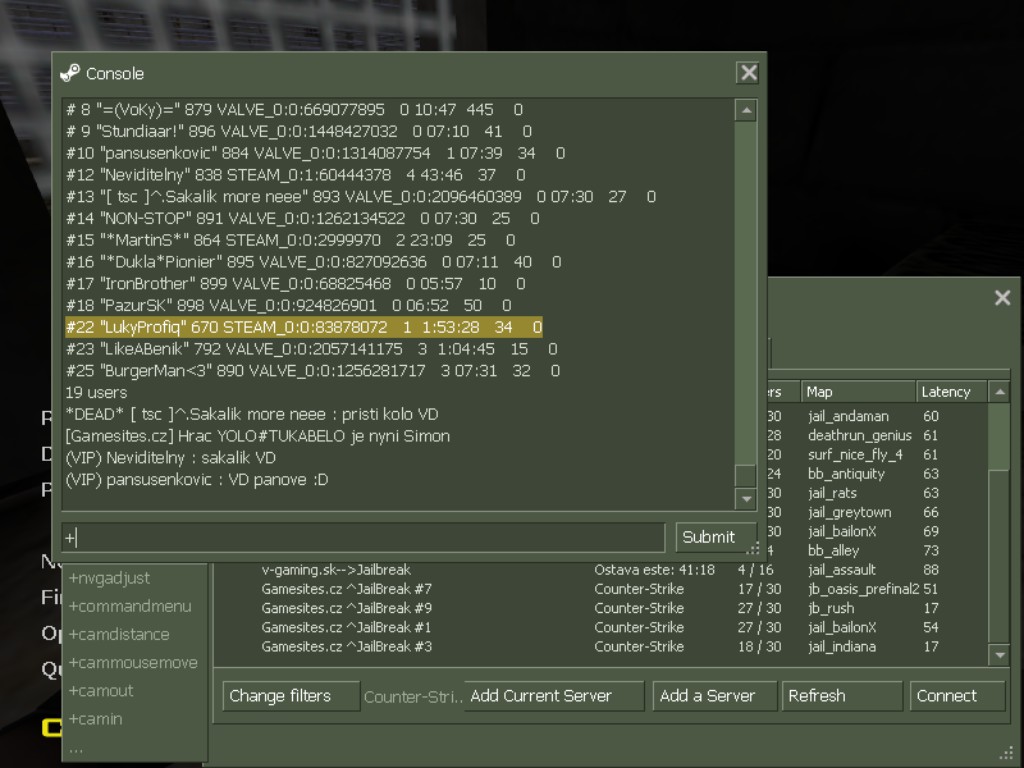Image resolution: width=1024 pixels, height=768 pixels.
Task: Choose +cammousemove autocomplete suggestion
Action: 133,662
